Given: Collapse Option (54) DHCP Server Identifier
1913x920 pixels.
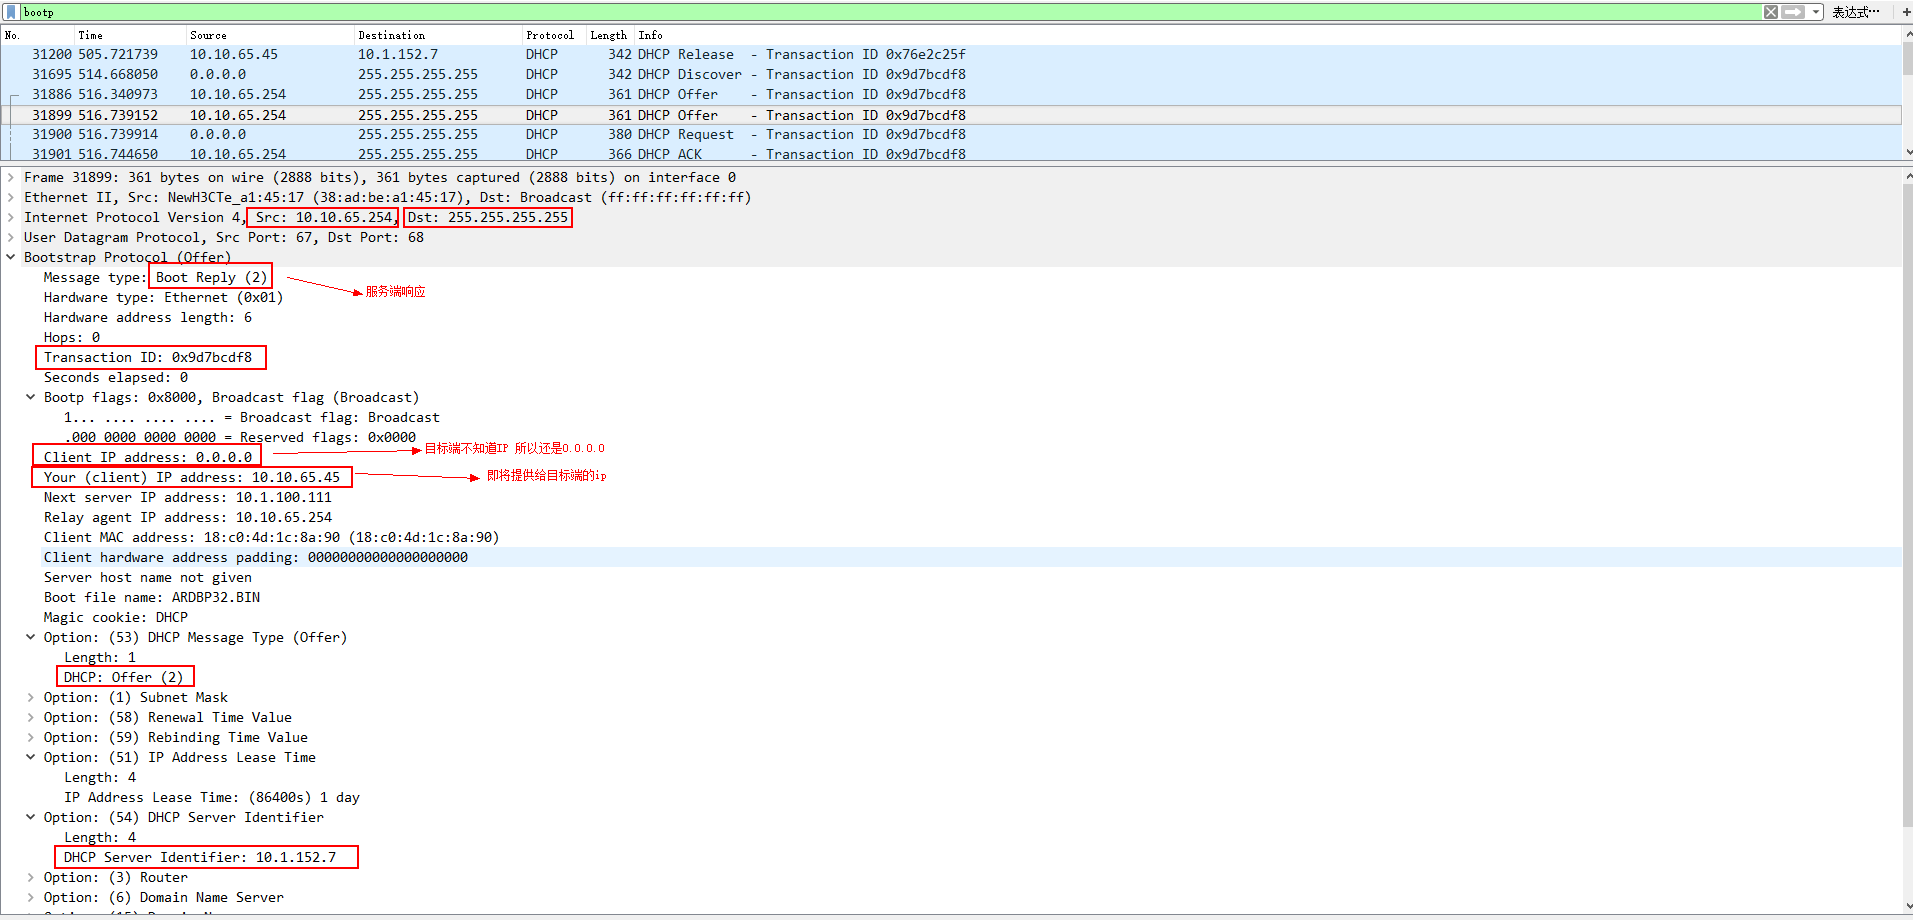Looking at the screenshot, I should 31,818.
